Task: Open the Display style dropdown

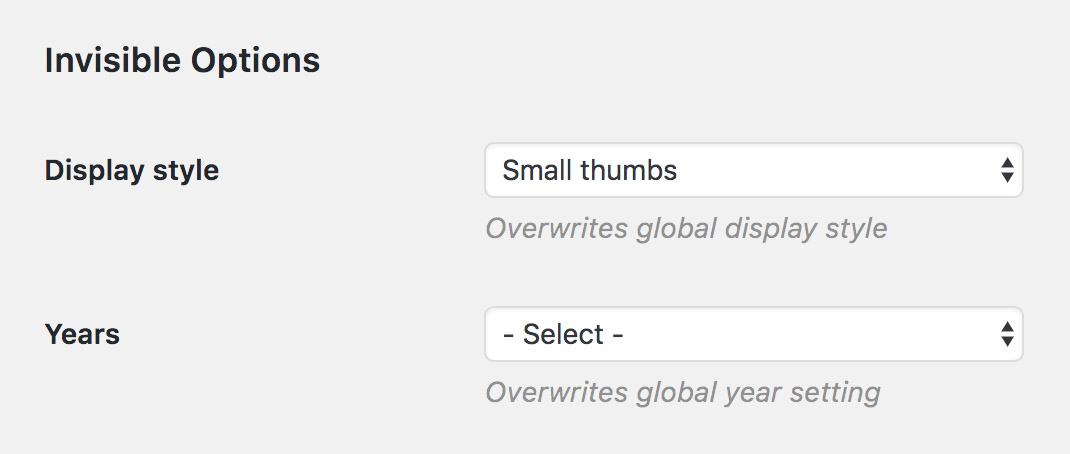Action: 753,170
